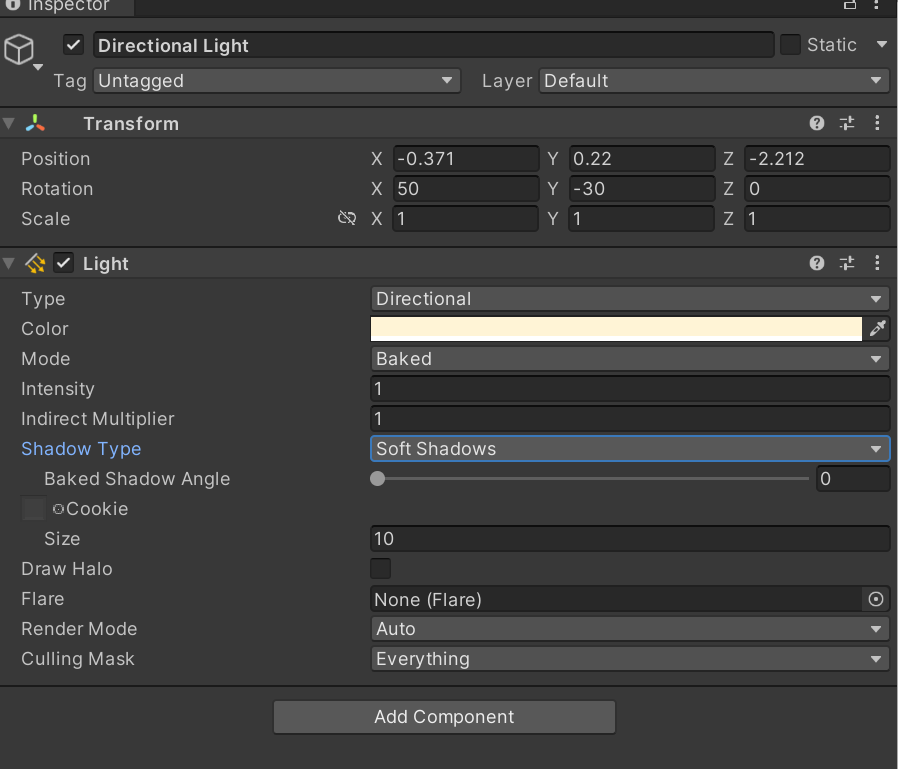Image resolution: width=898 pixels, height=769 pixels.
Task: Open the Flare object picker circle
Action: [876, 599]
